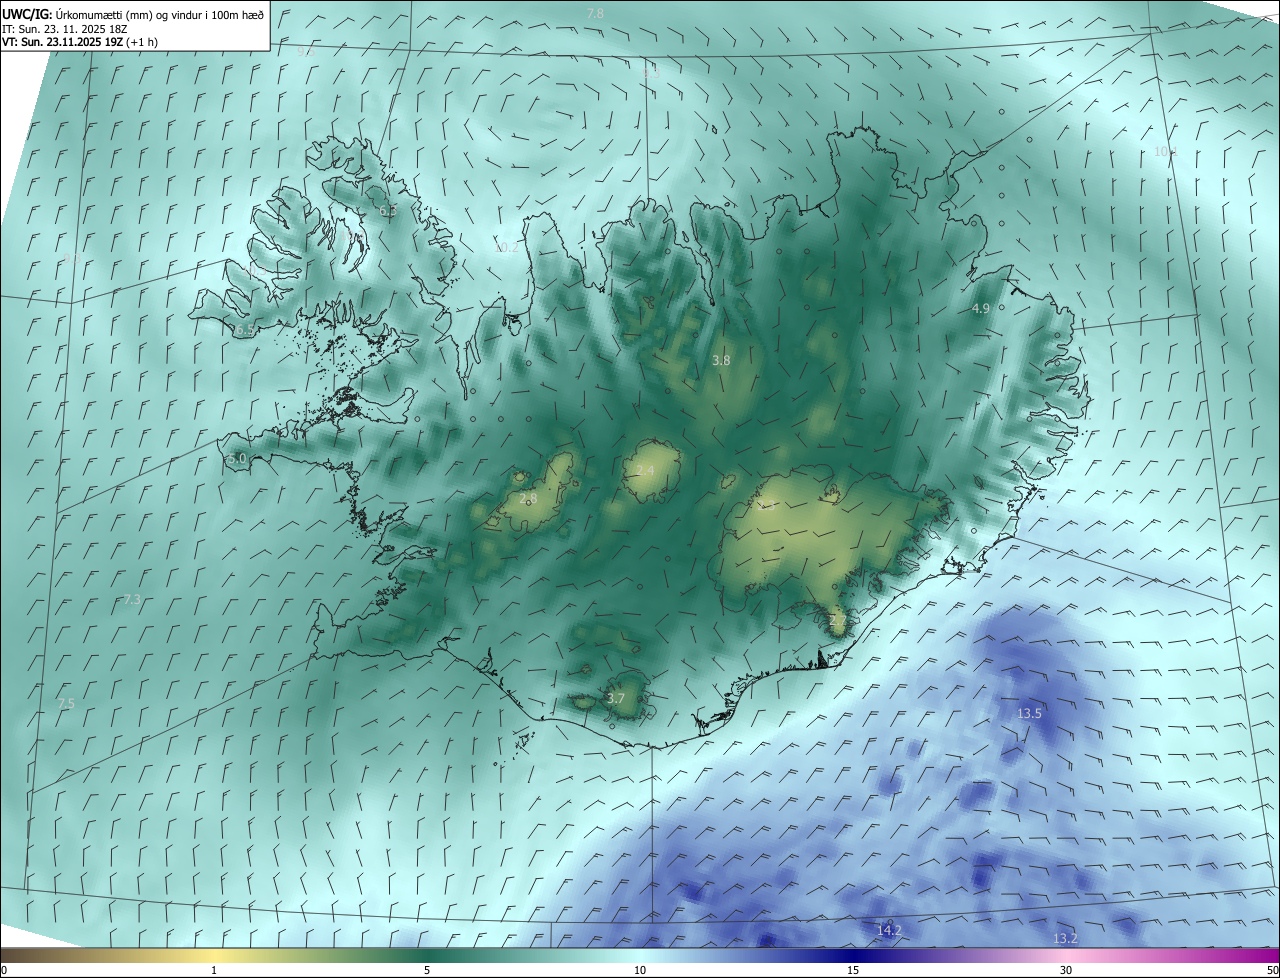Click the 2.4 value on the glacier
This screenshot has height=978, width=1280.
pyautogui.click(x=645, y=470)
